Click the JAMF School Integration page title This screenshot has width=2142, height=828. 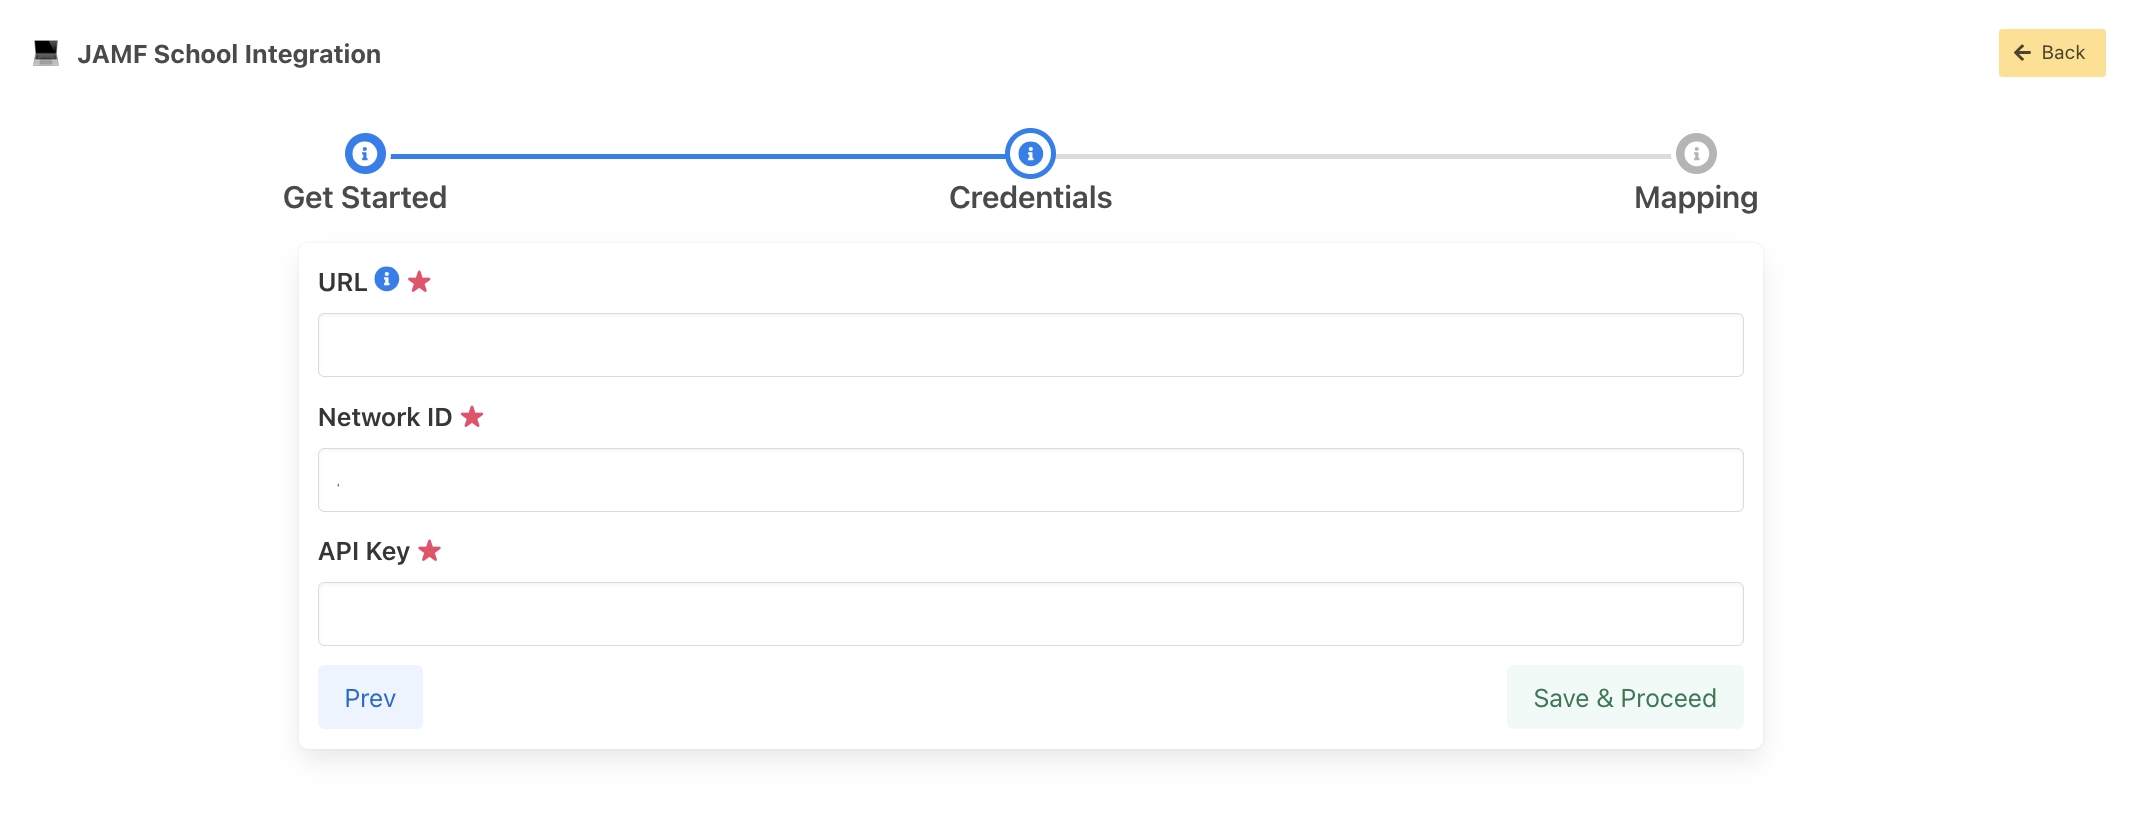click(x=229, y=54)
